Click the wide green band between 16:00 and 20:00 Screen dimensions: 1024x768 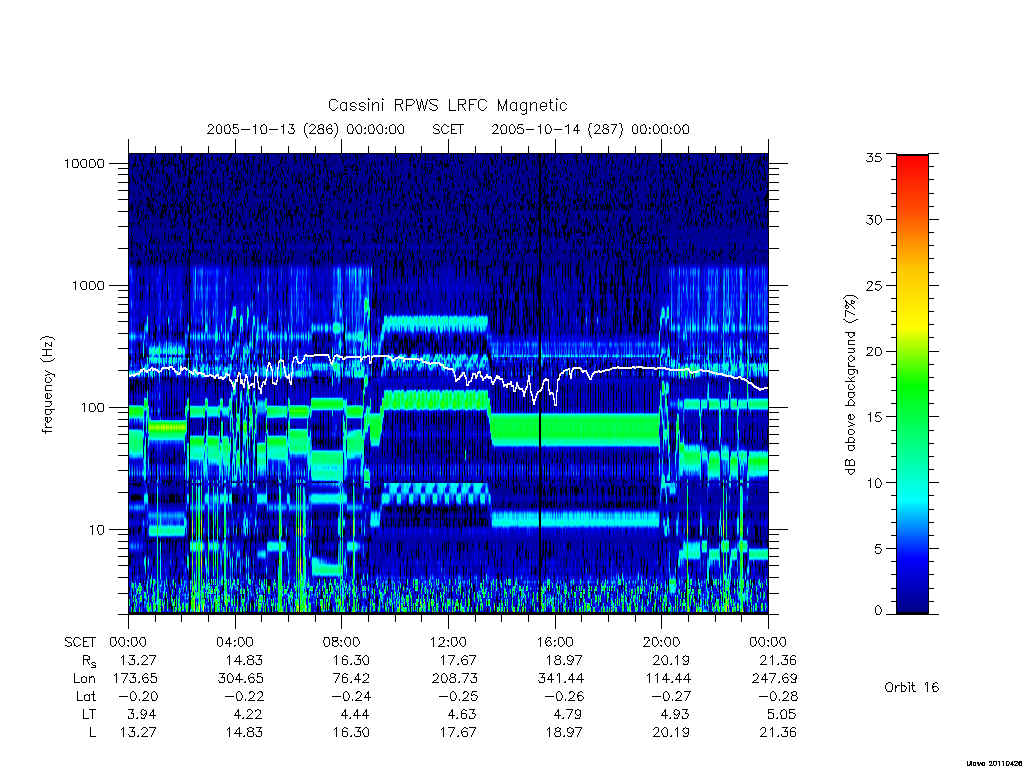click(x=575, y=430)
